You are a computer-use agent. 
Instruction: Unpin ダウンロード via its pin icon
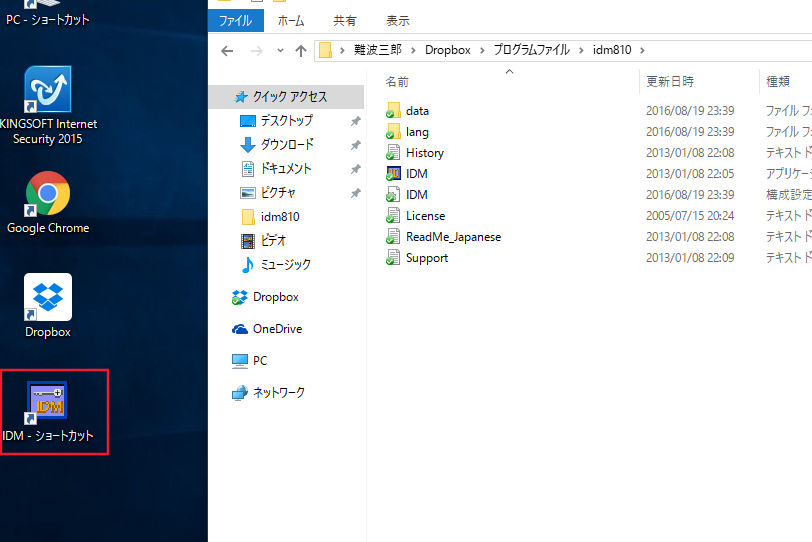coord(355,145)
